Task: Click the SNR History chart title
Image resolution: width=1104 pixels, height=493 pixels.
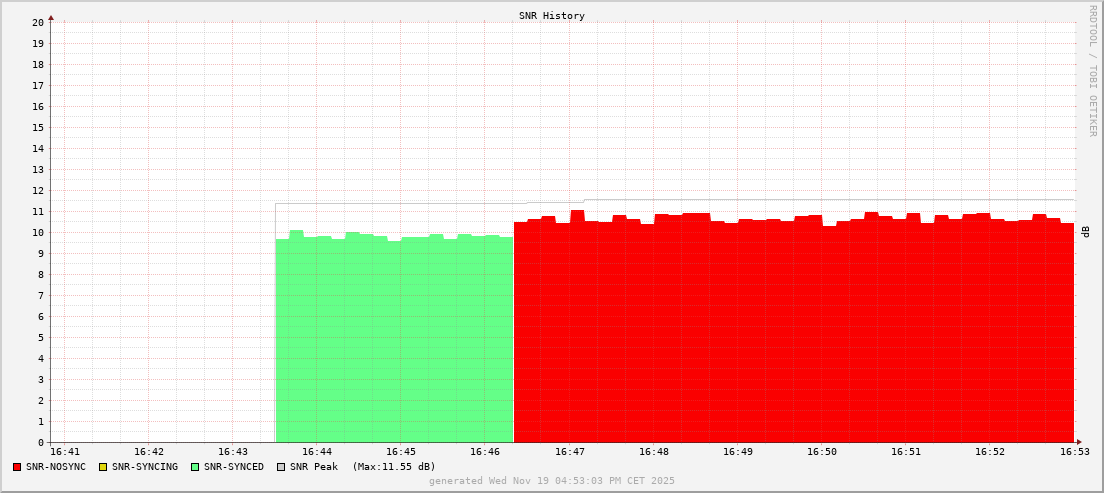Action: tap(552, 16)
